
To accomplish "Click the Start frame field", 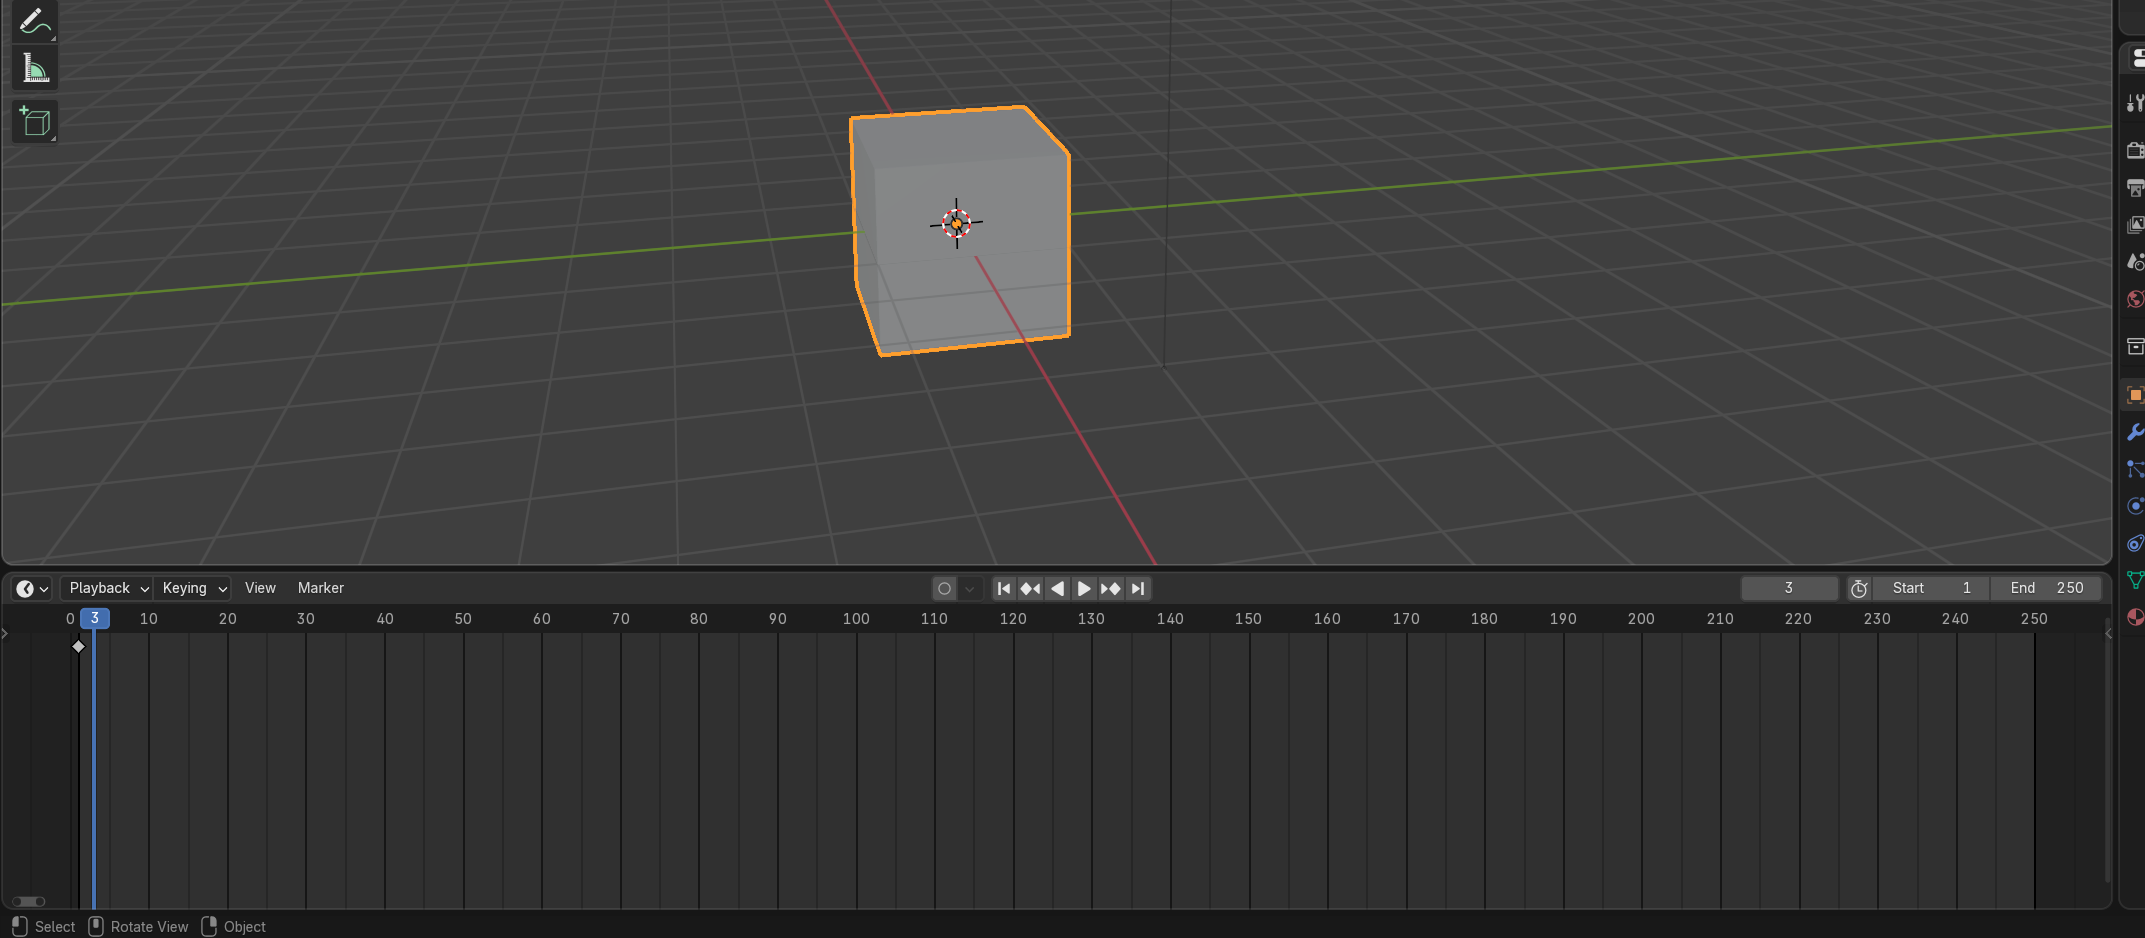I will [1931, 588].
